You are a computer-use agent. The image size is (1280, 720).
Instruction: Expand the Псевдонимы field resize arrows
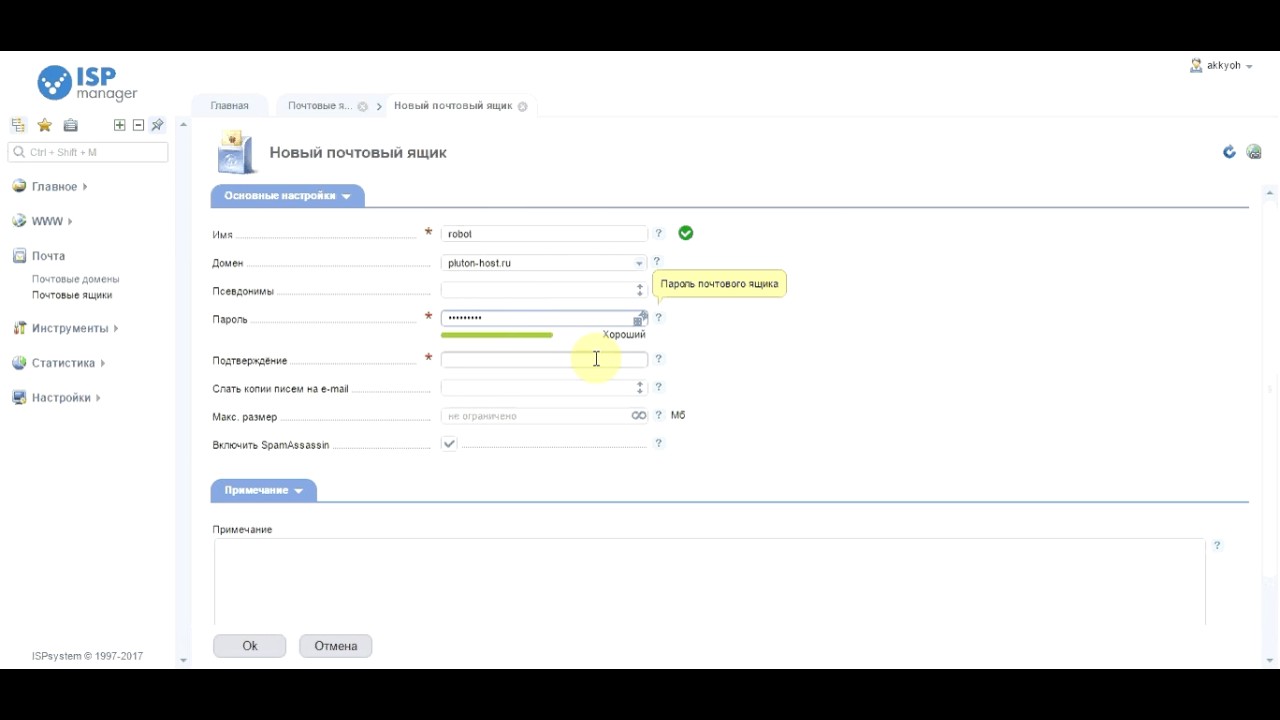point(640,290)
